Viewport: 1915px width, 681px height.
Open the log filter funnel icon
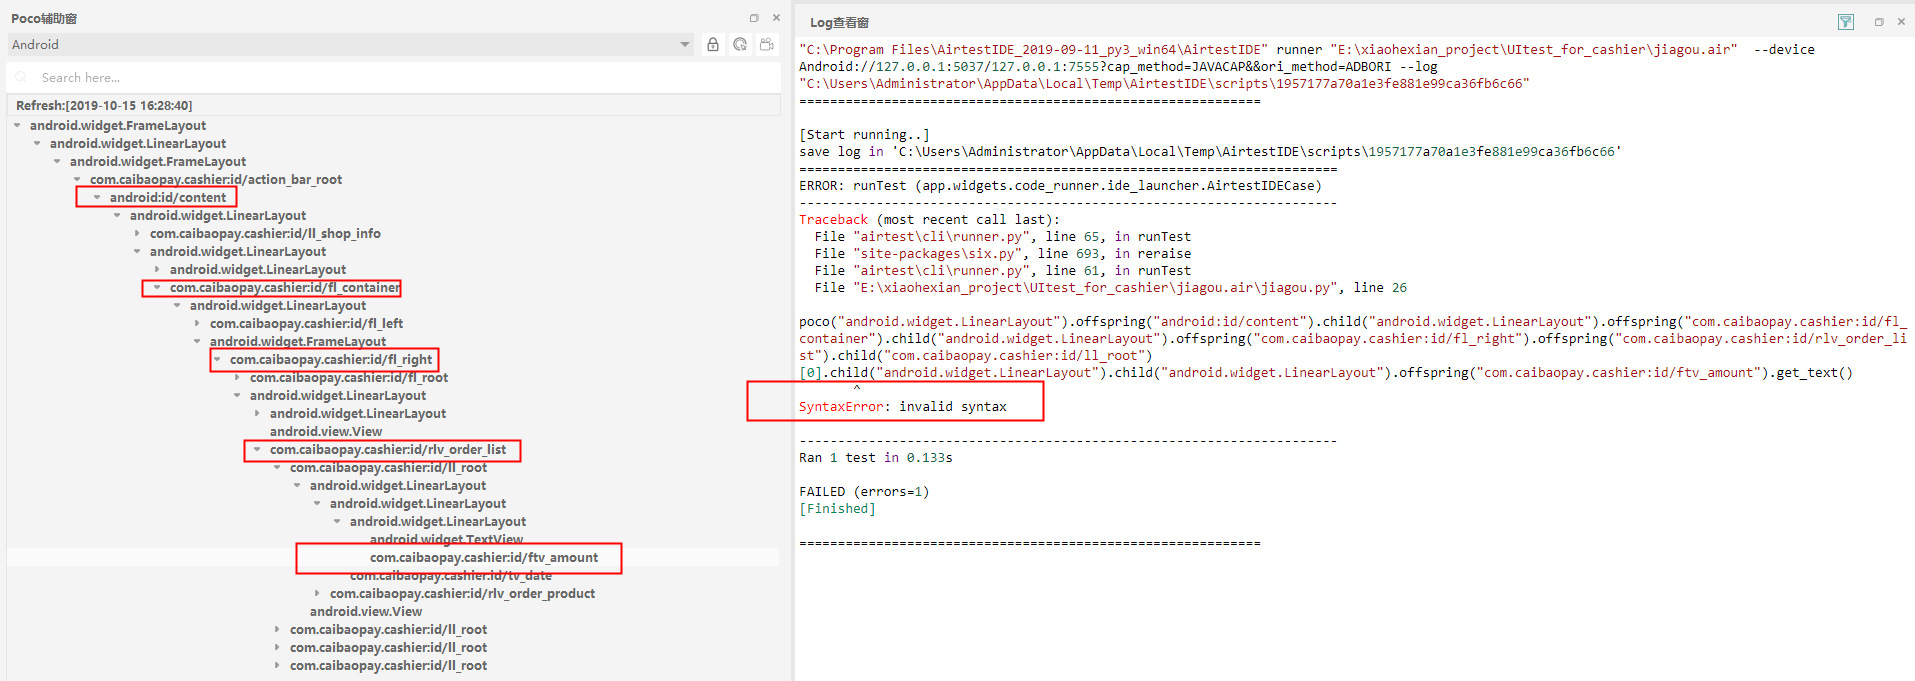coord(1846,22)
